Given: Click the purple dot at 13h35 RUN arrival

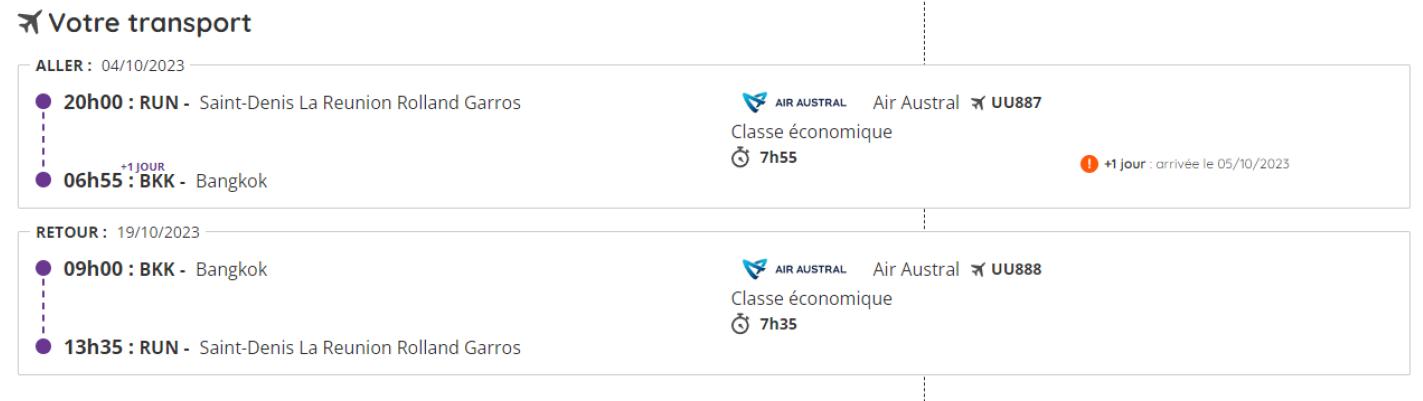Looking at the screenshot, I should point(43,348).
